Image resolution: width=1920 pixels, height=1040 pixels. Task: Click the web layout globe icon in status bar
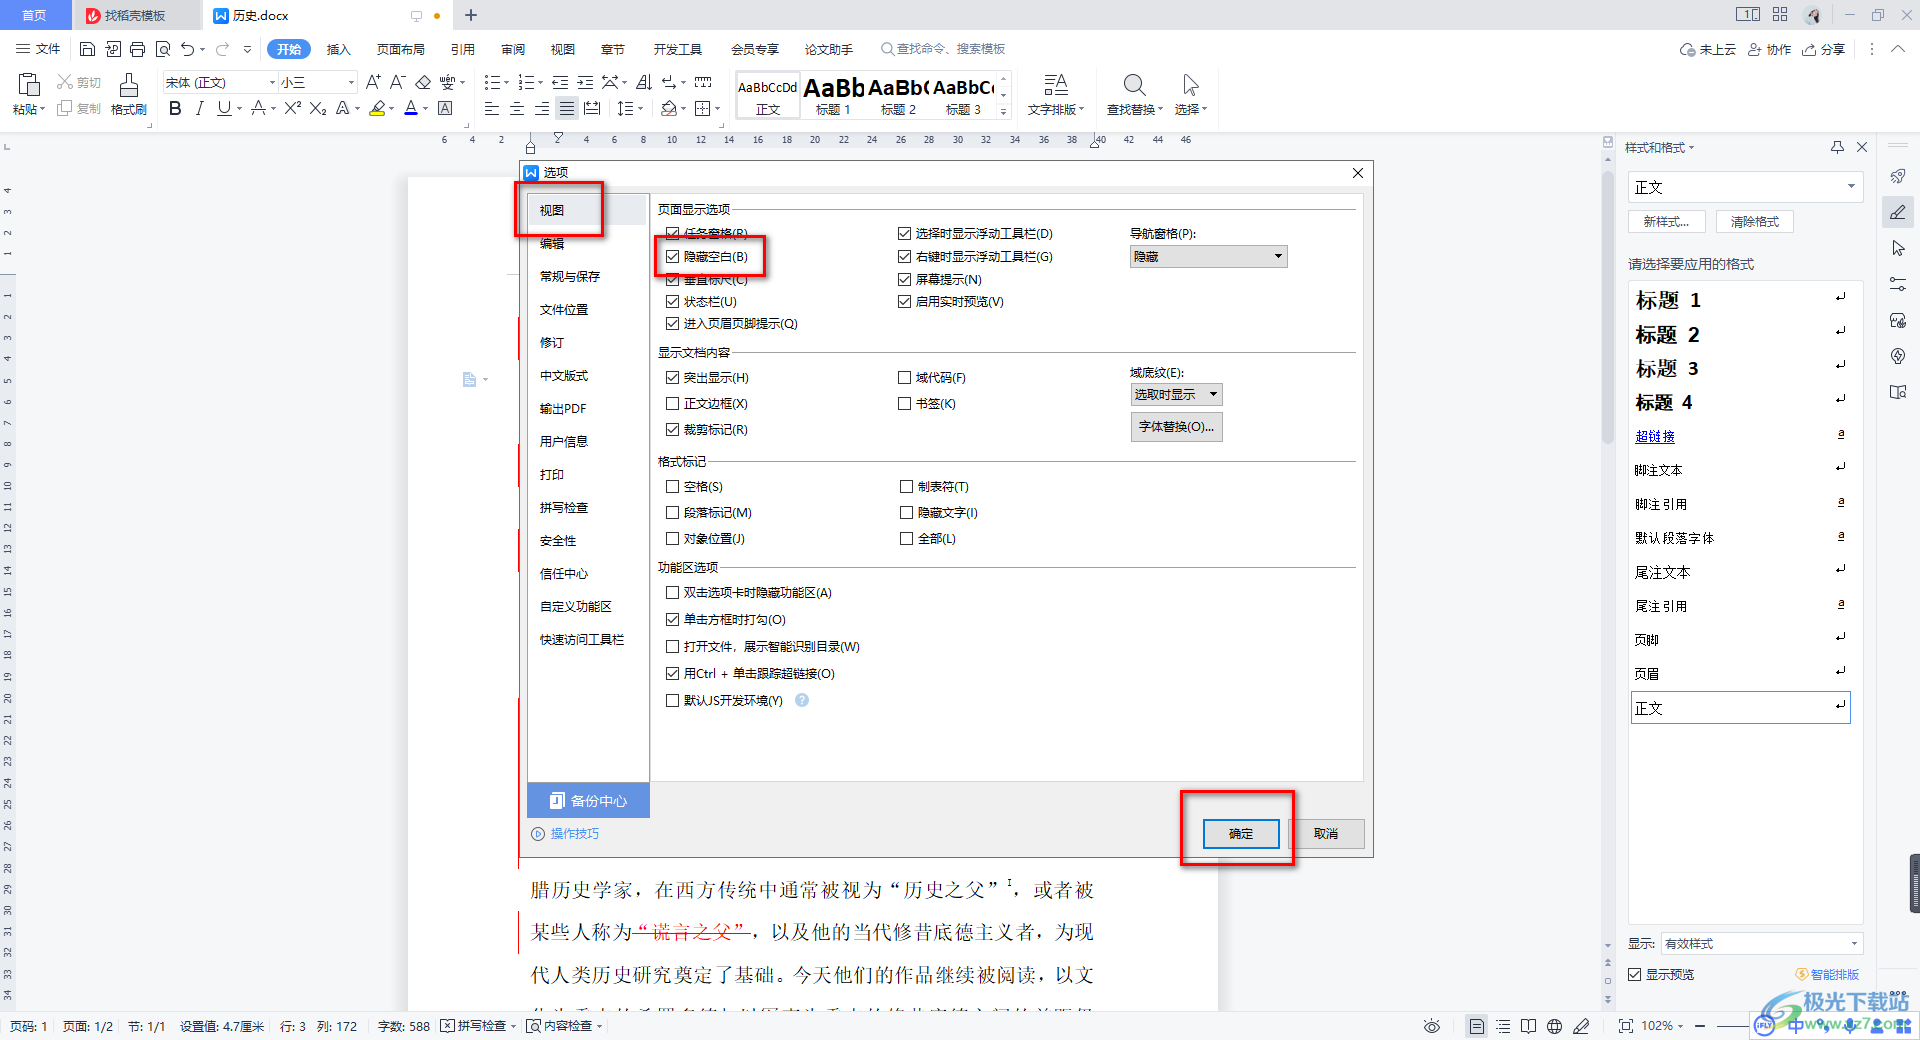(x=1554, y=1026)
